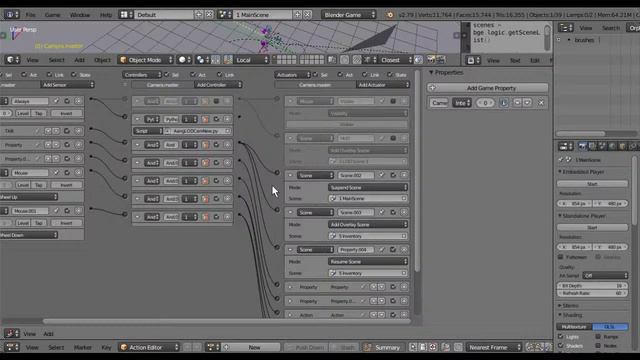Open the Add Sensor dropdown

point(67,85)
